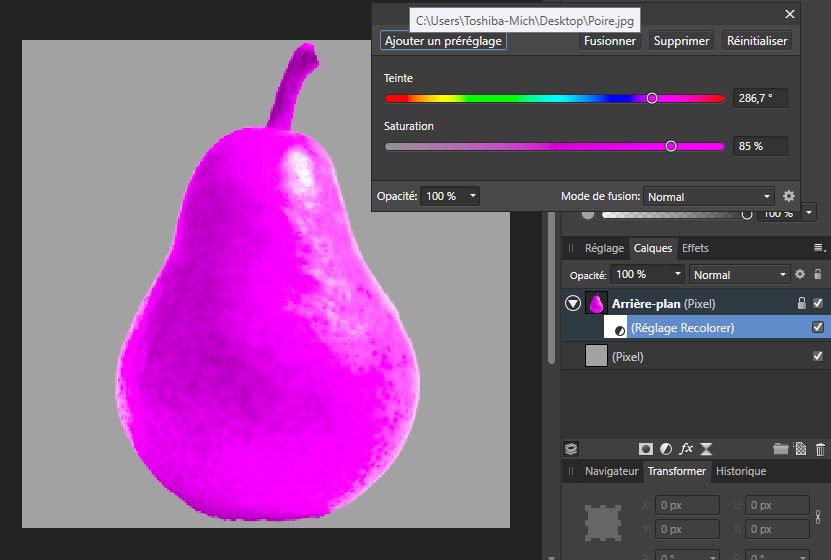Open blend ranges gear in Calques panel
Image resolution: width=831 pixels, height=560 pixels.
click(x=800, y=274)
